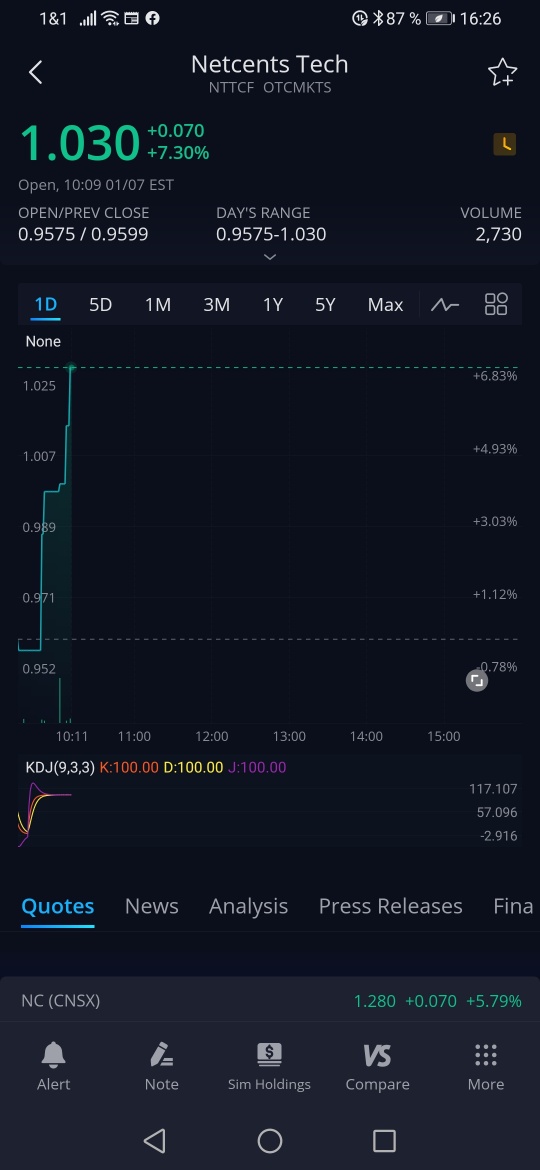Open Sim Holdings
540x1170 pixels.
tap(269, 1067)
